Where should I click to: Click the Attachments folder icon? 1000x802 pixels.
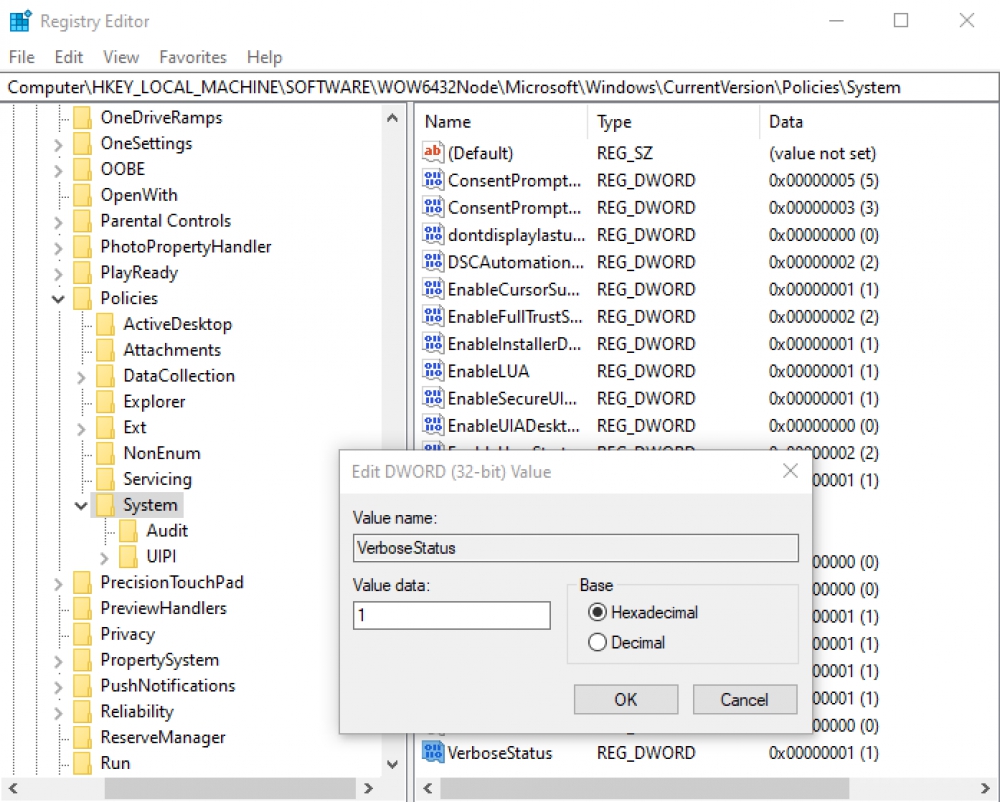tap(105, 349)
